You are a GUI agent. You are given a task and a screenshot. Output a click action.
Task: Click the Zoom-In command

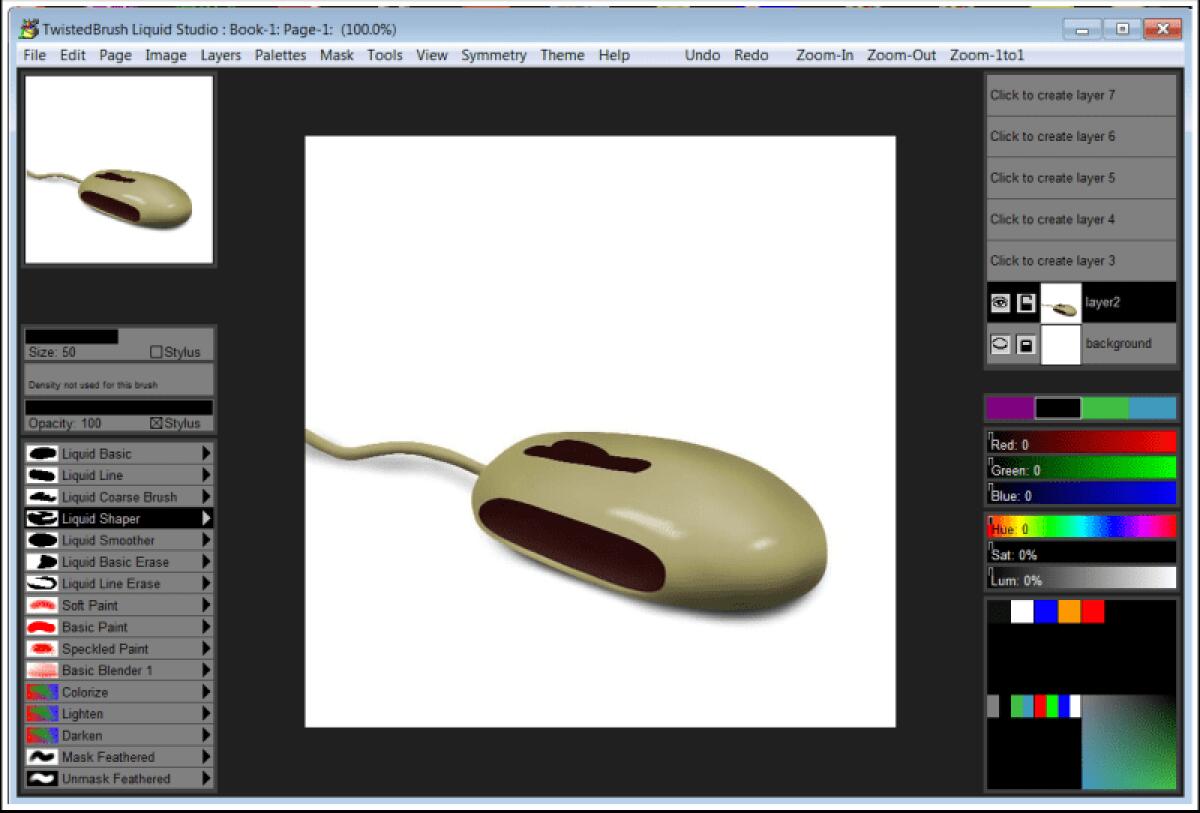[x=823, y=55]
